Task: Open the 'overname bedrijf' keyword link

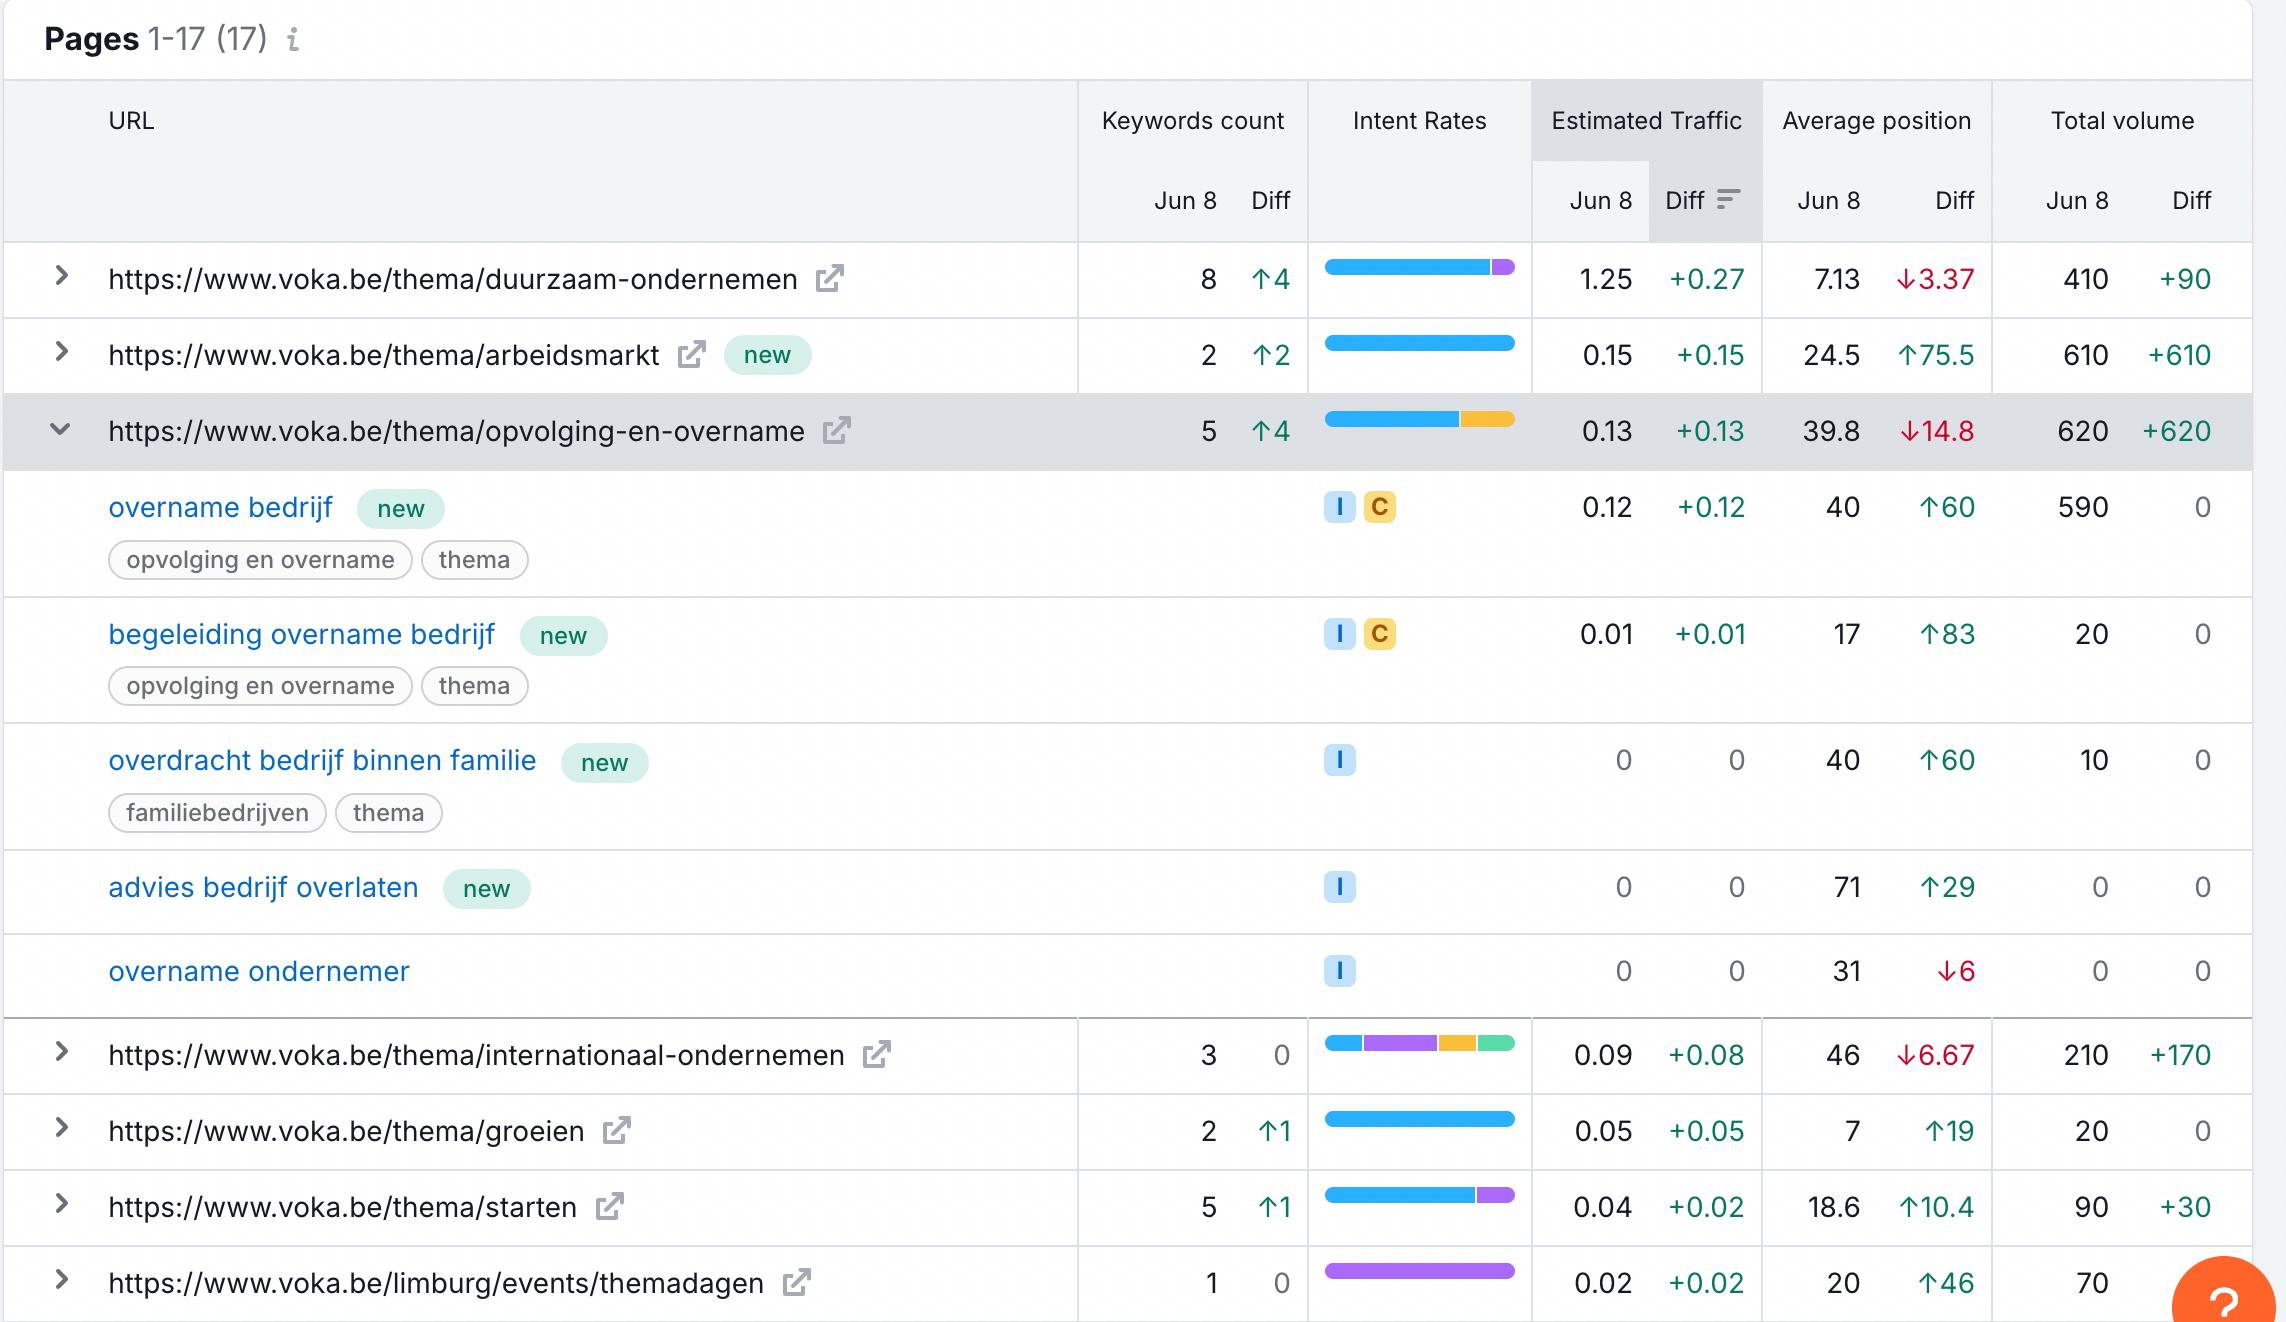Action: point(220,507)
